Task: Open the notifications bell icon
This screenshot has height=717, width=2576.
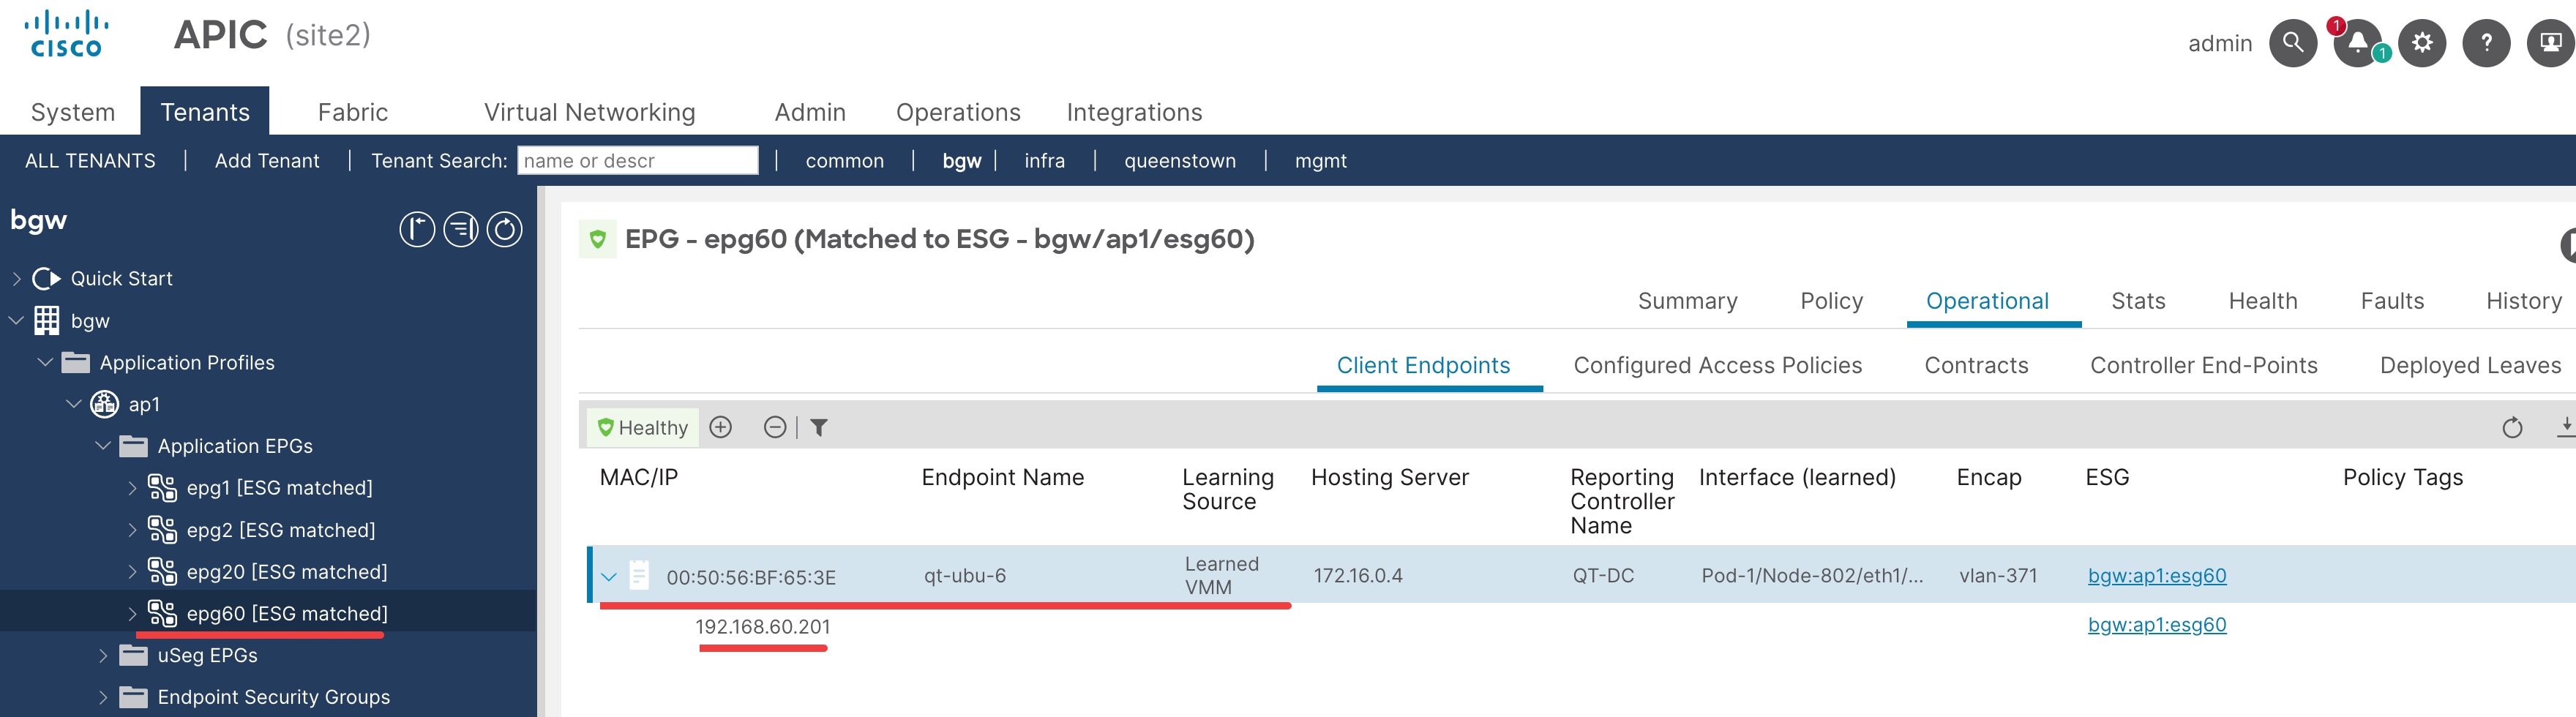Action: (x=2357, y=43)
